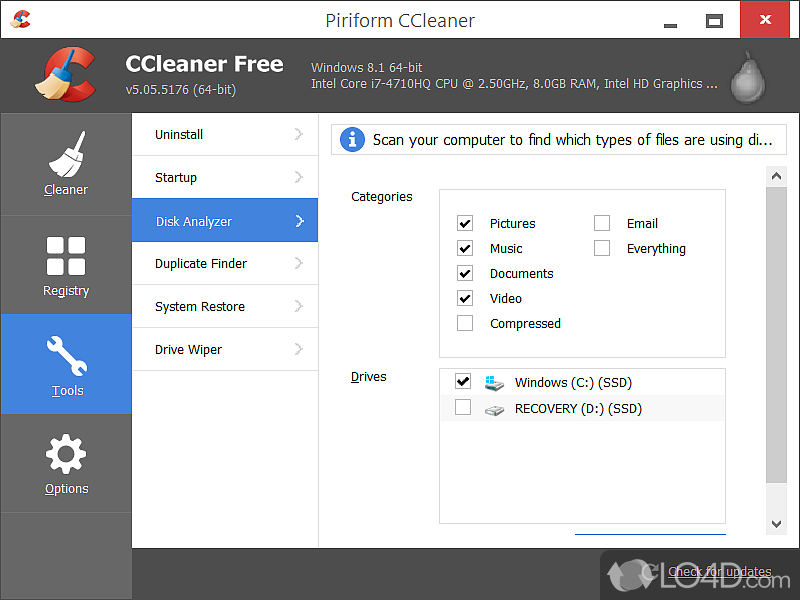Click the v5.05.5176 version text
This screenshot has width=800, height=600.
(x=181, y=90)
